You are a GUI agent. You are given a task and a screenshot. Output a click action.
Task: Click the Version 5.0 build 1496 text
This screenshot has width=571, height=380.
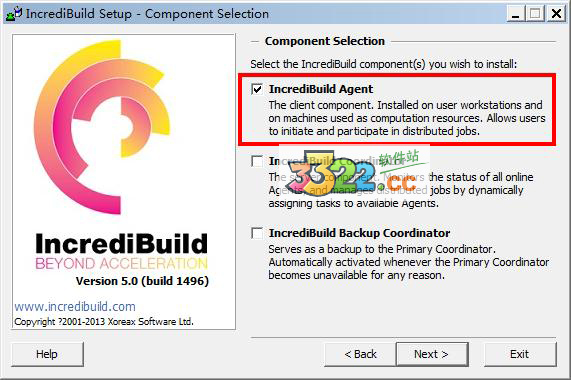142,281
